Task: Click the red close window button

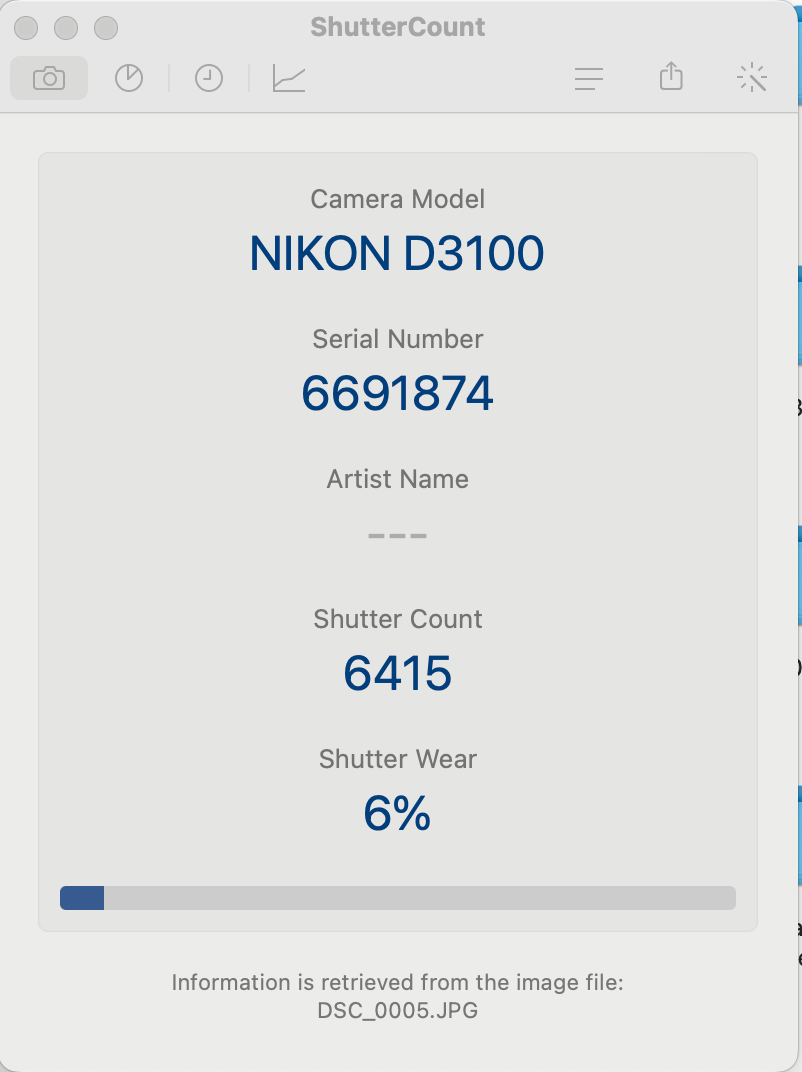Action: [x=26, y=28]
